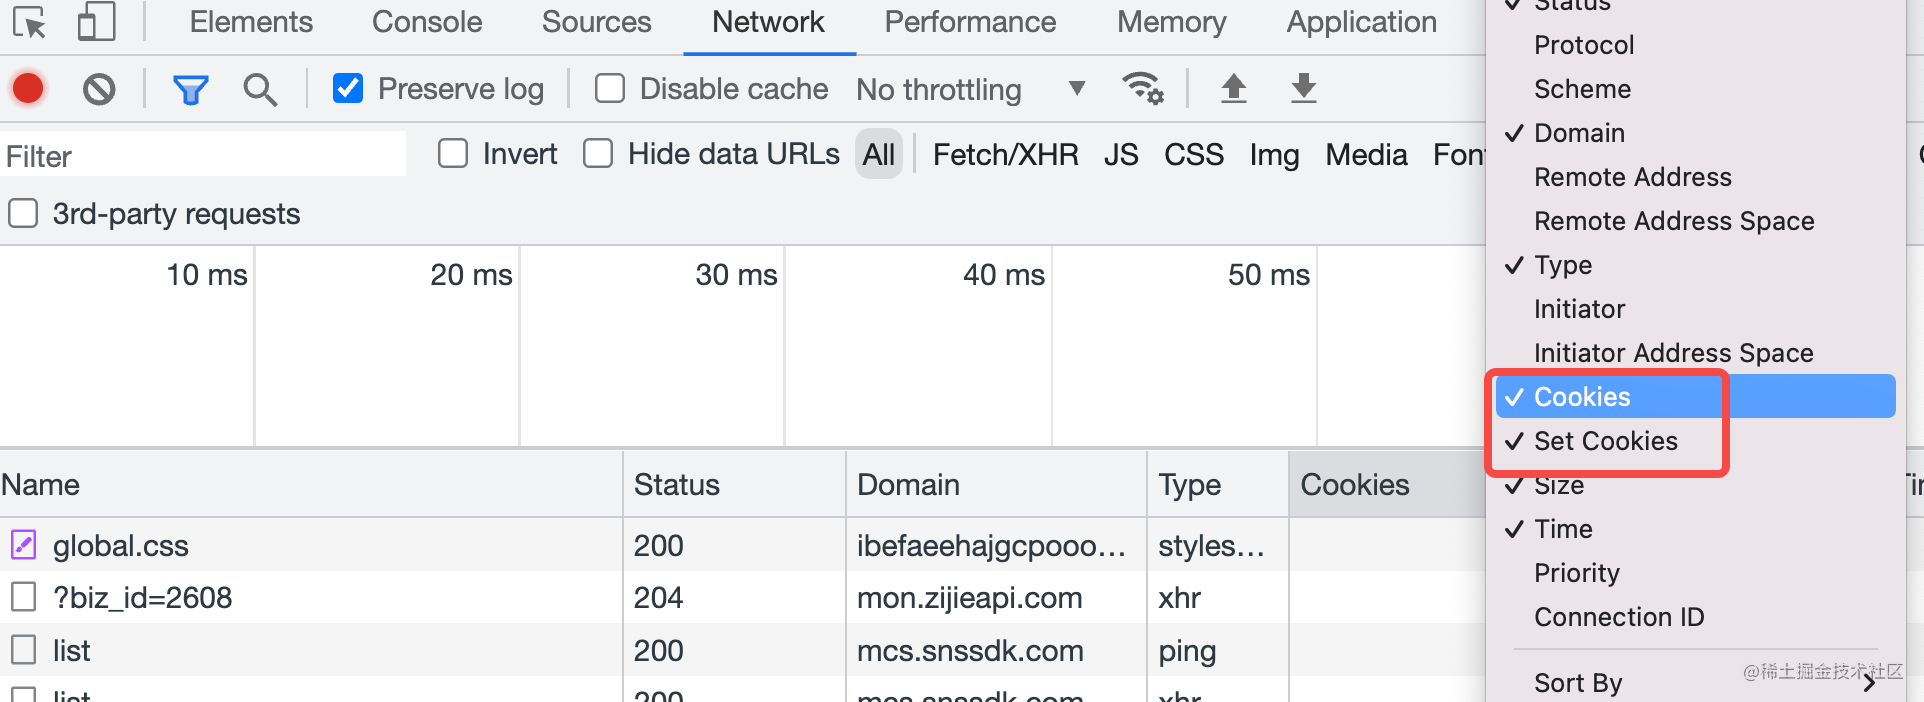Check the Invert filter checkbox

[x=453, y=154]
